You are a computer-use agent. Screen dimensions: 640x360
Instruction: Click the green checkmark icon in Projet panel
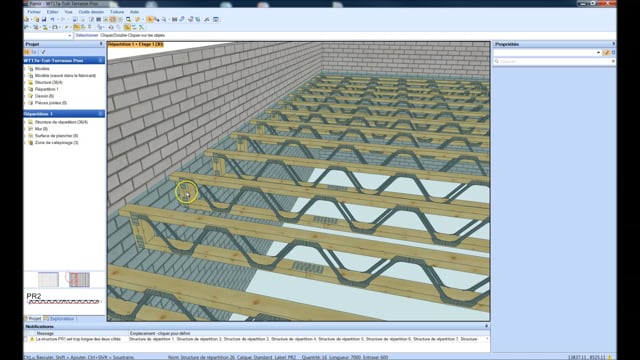pos(43,52)
